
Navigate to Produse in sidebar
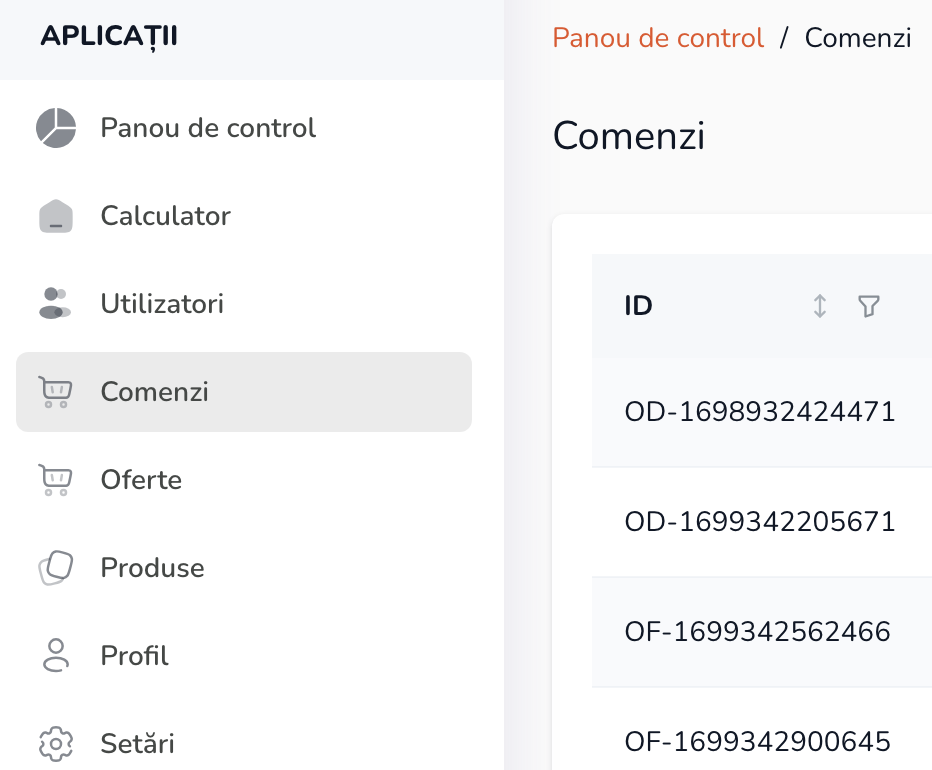(152, 568)
